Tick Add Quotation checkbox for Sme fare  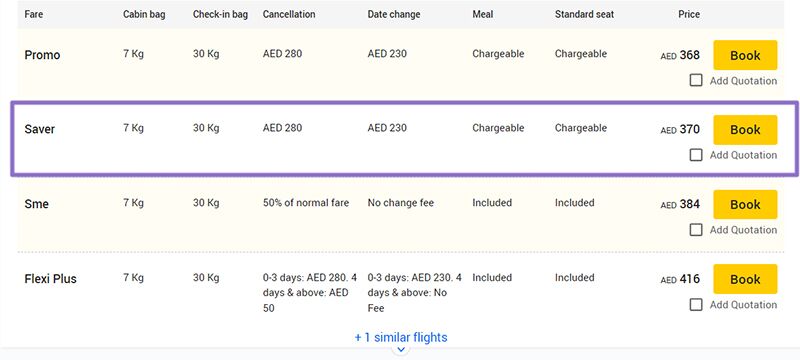(x=696, y=229)
